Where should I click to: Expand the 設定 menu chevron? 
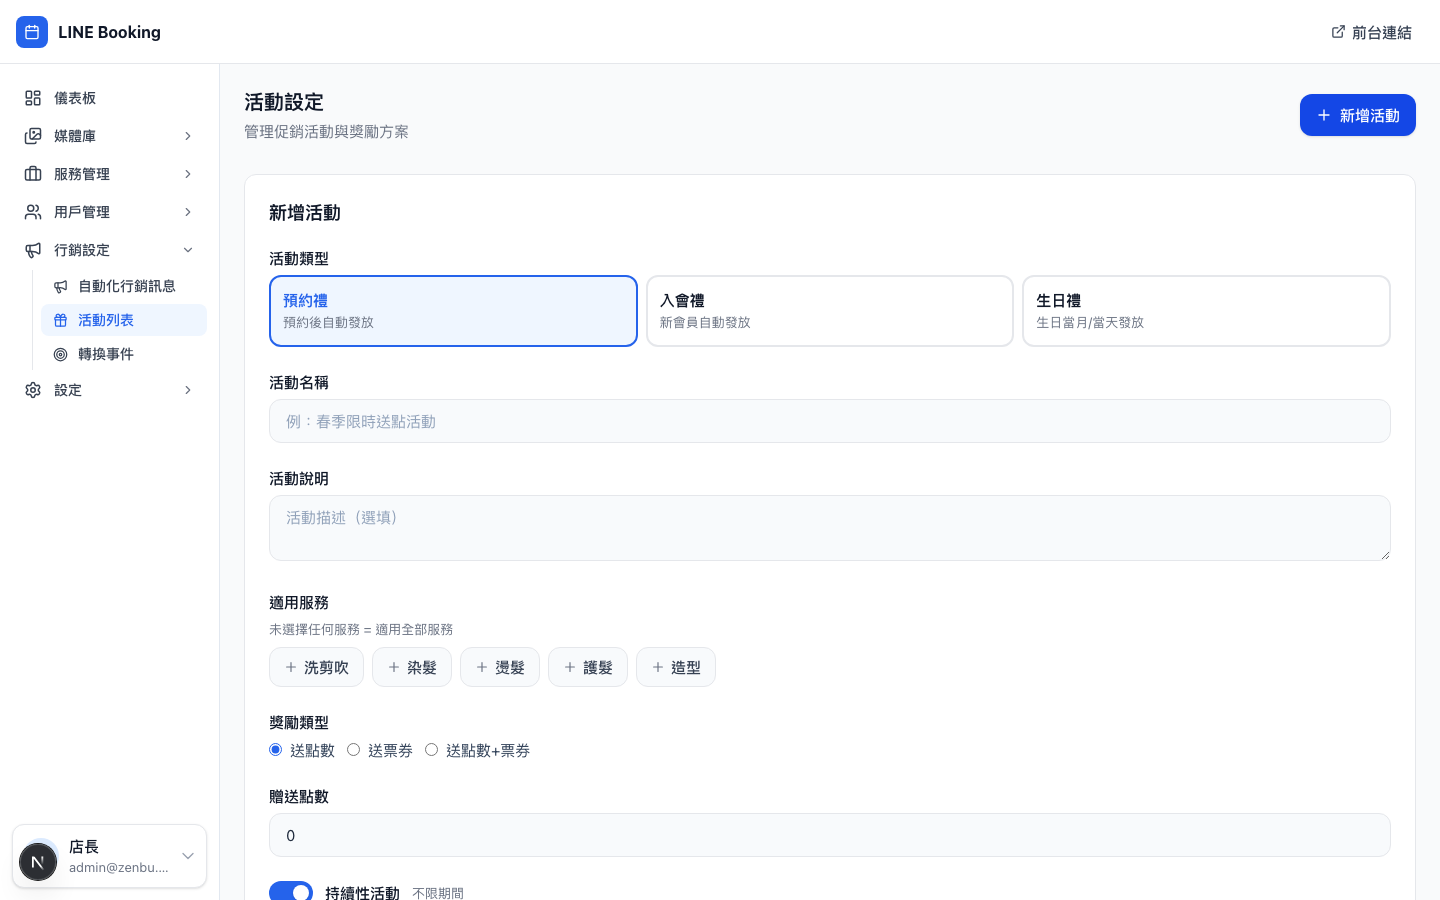188,390
